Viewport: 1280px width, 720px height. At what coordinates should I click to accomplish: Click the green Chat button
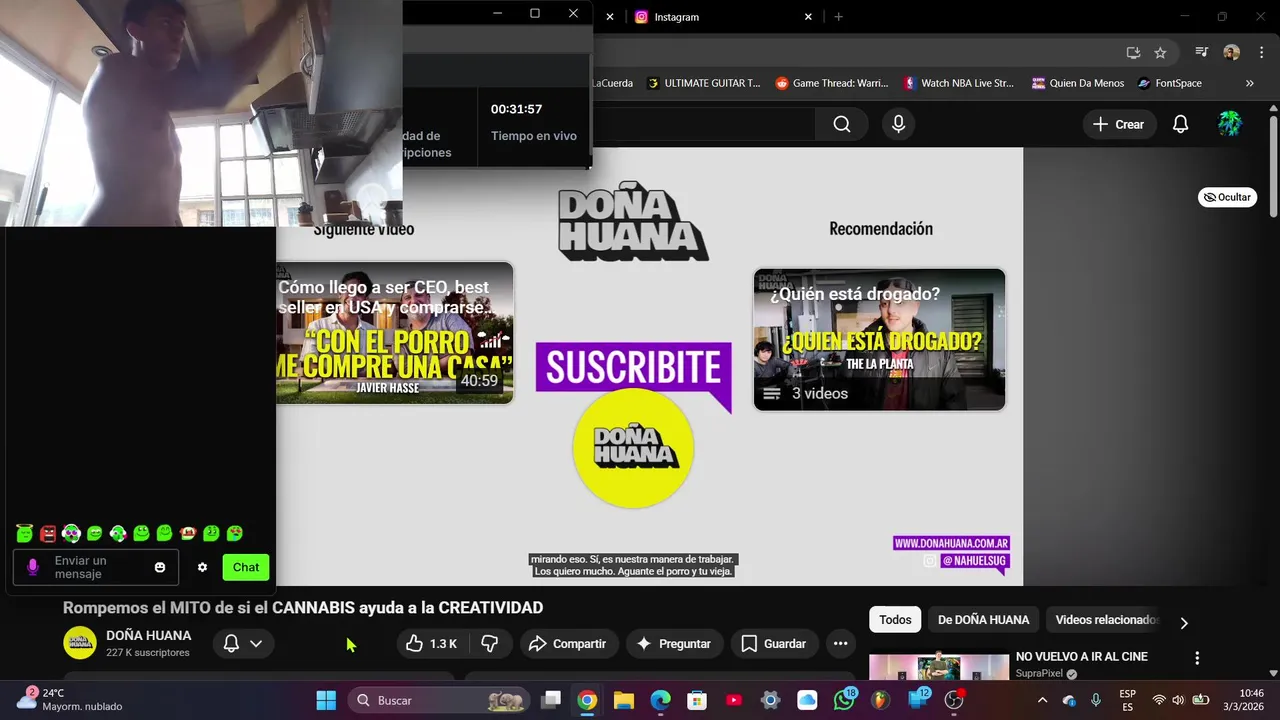tap(246, 567)
